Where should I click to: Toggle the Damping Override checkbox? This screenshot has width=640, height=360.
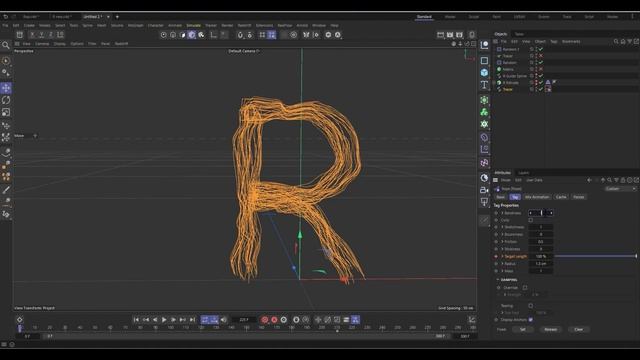525,287
